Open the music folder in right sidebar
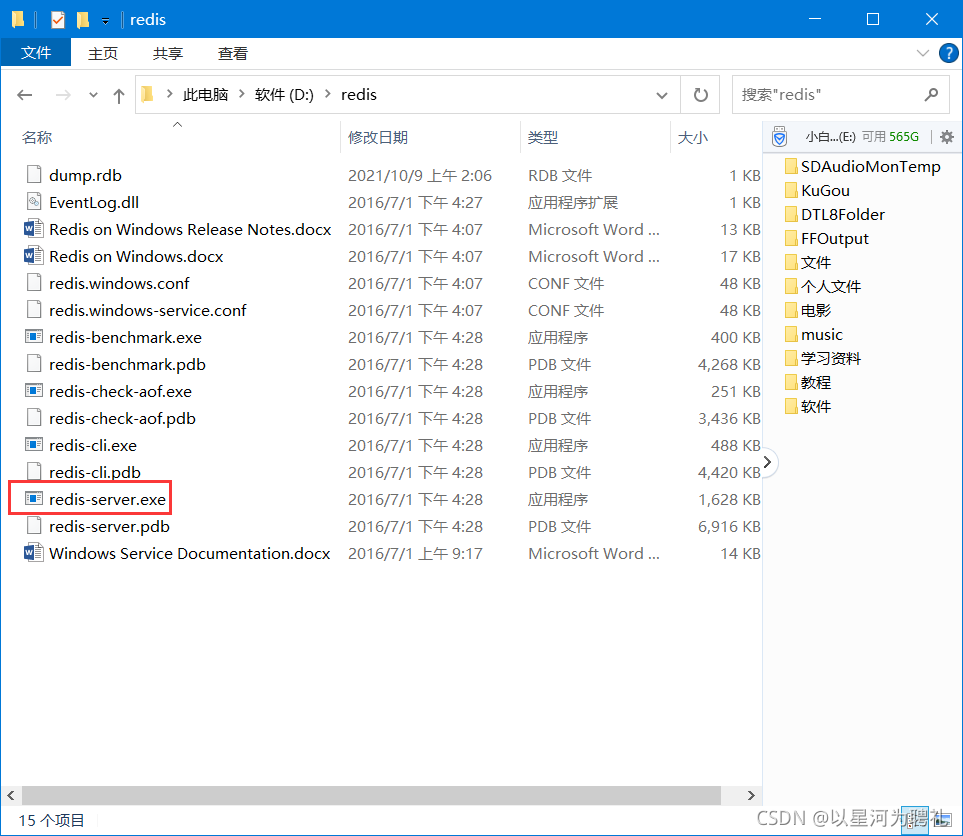963x836 pixels. click(x=824, y=334)
